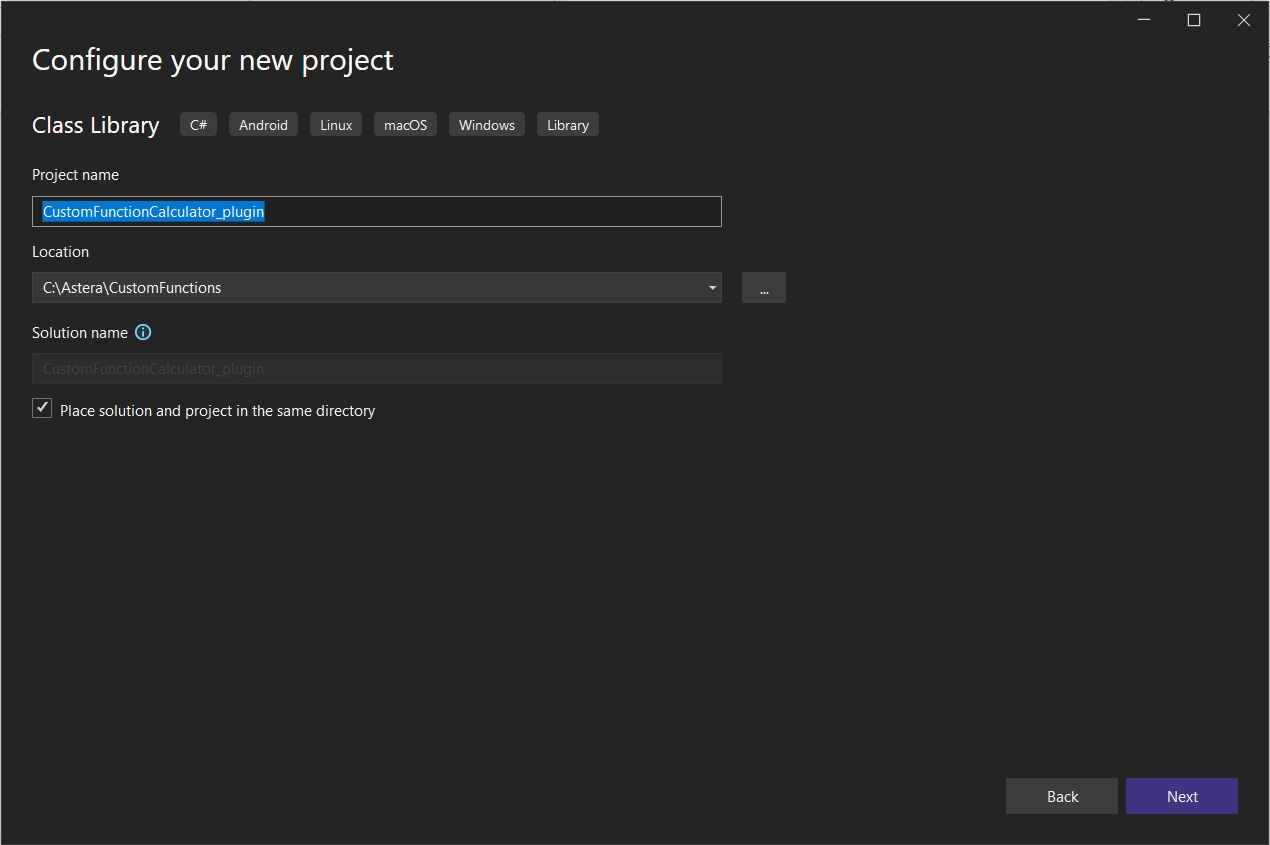Click the Location path C:\Astera\CustomFunctions

[132, 288]
